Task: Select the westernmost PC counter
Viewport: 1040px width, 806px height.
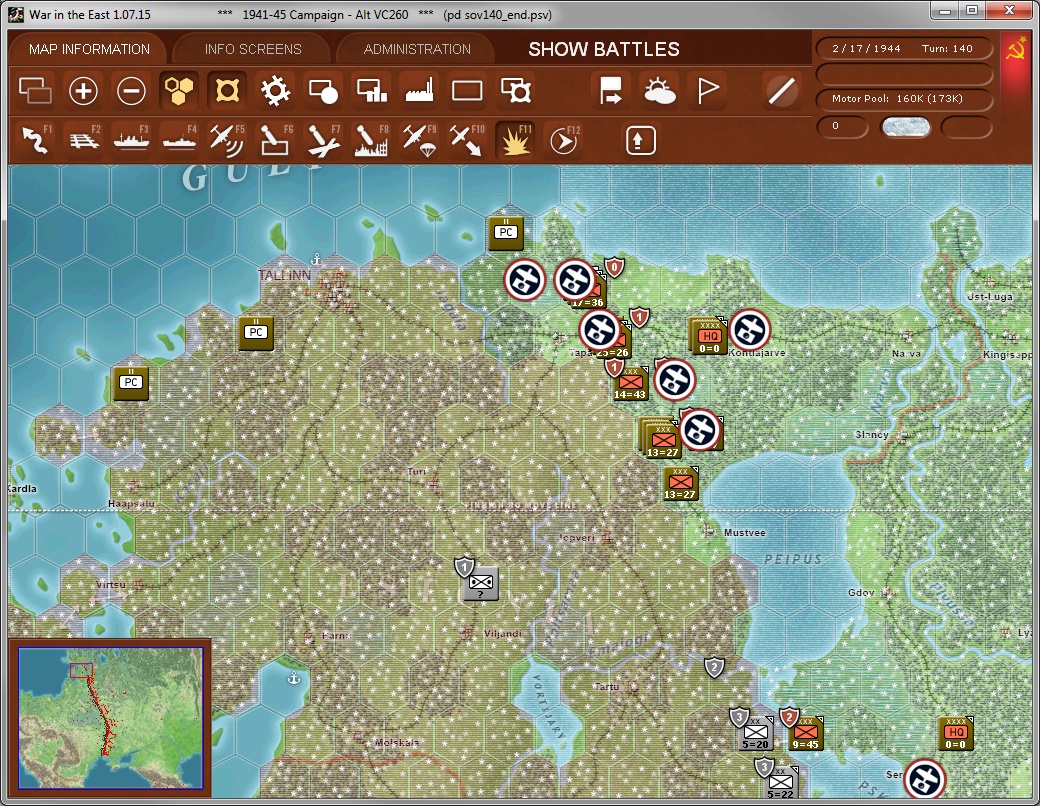Action: (131, 383)
